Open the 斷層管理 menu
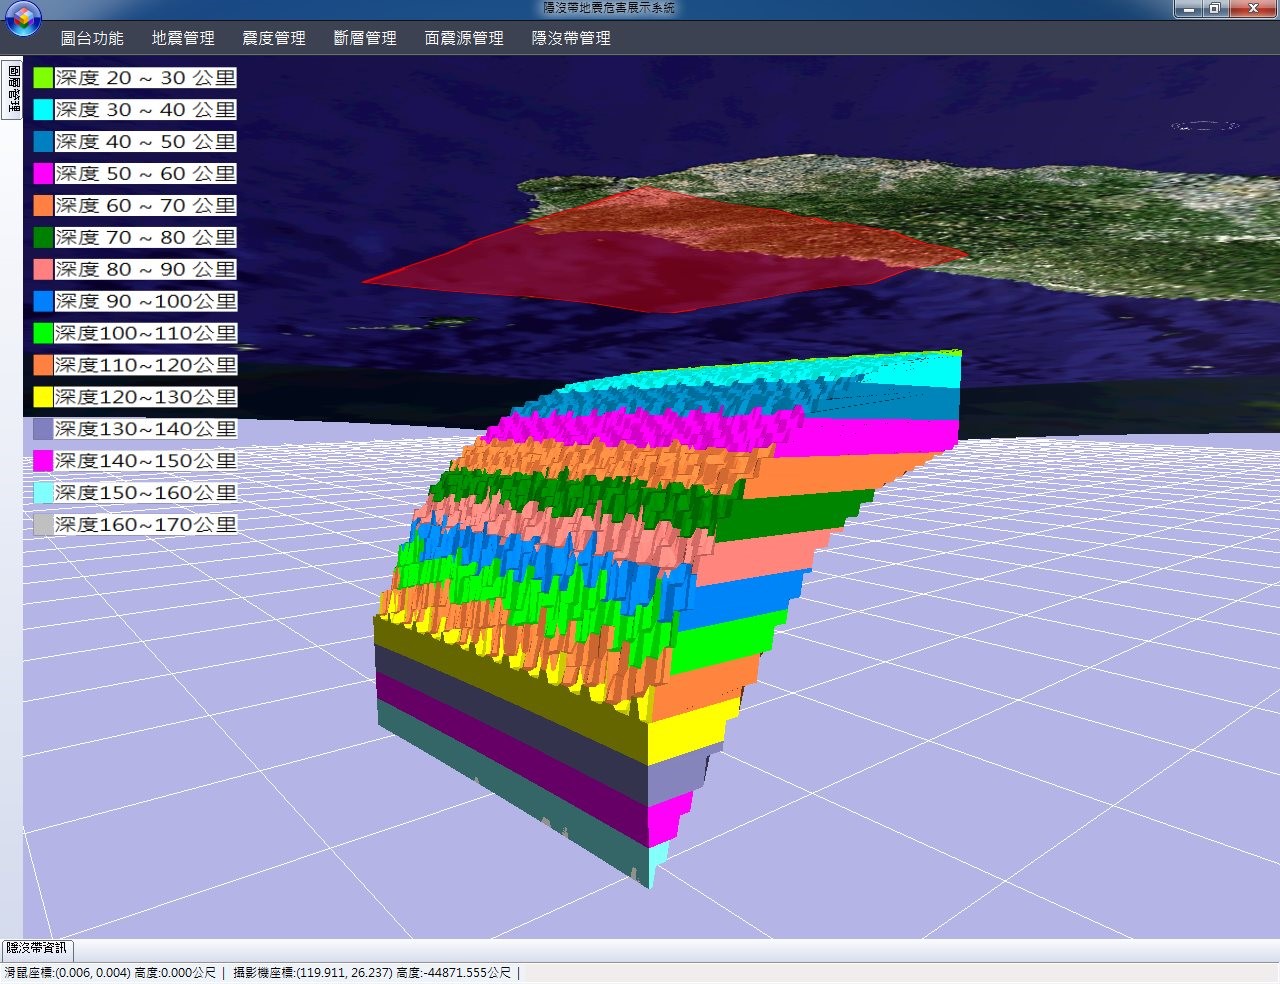1280x984 pixels. (365, 38)
